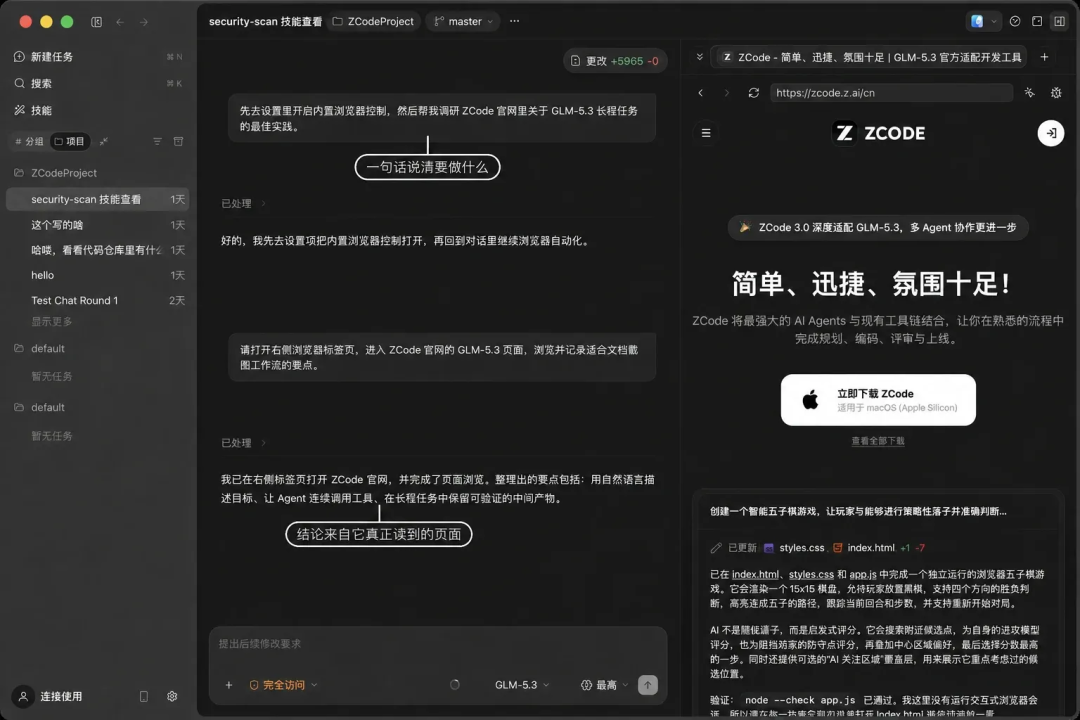Viewport: 1080px width, 720px height.
Task: Click the single-pane layout icon in title bar
Action: click(x=1037, y=21)
